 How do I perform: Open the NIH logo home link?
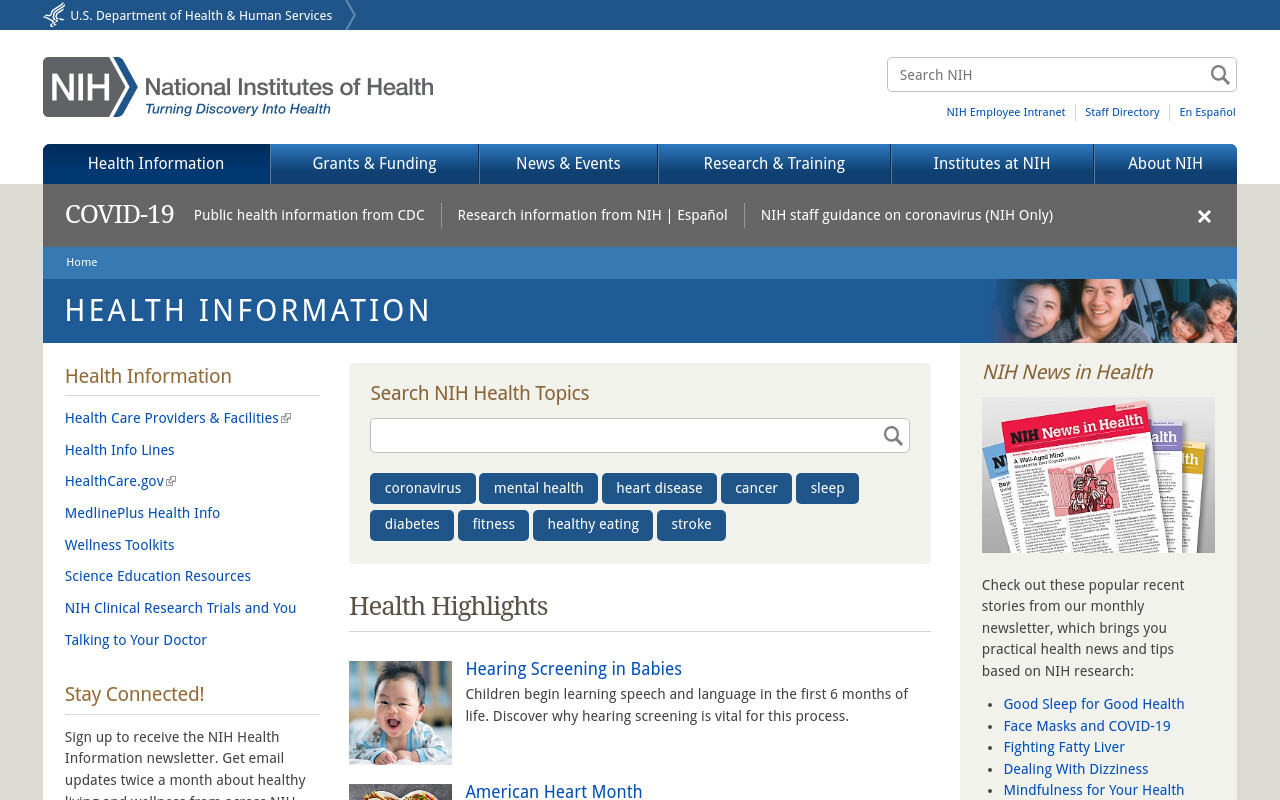(x=238, y=87)
